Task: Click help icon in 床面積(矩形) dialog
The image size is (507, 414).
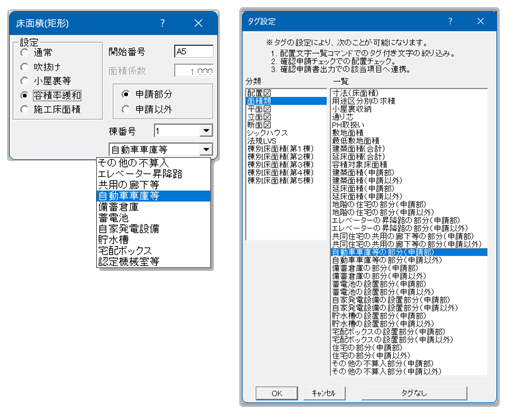Action: pos(162,23)
